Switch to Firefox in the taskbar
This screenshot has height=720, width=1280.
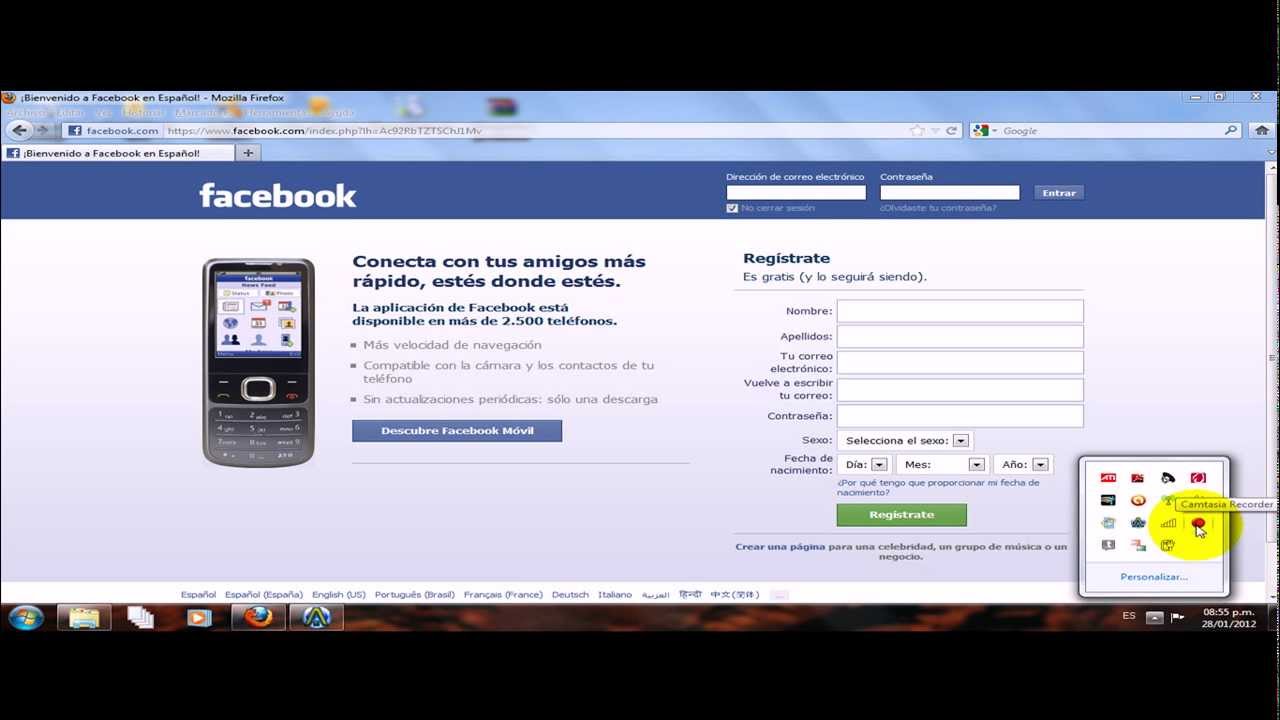pos(258,617)
